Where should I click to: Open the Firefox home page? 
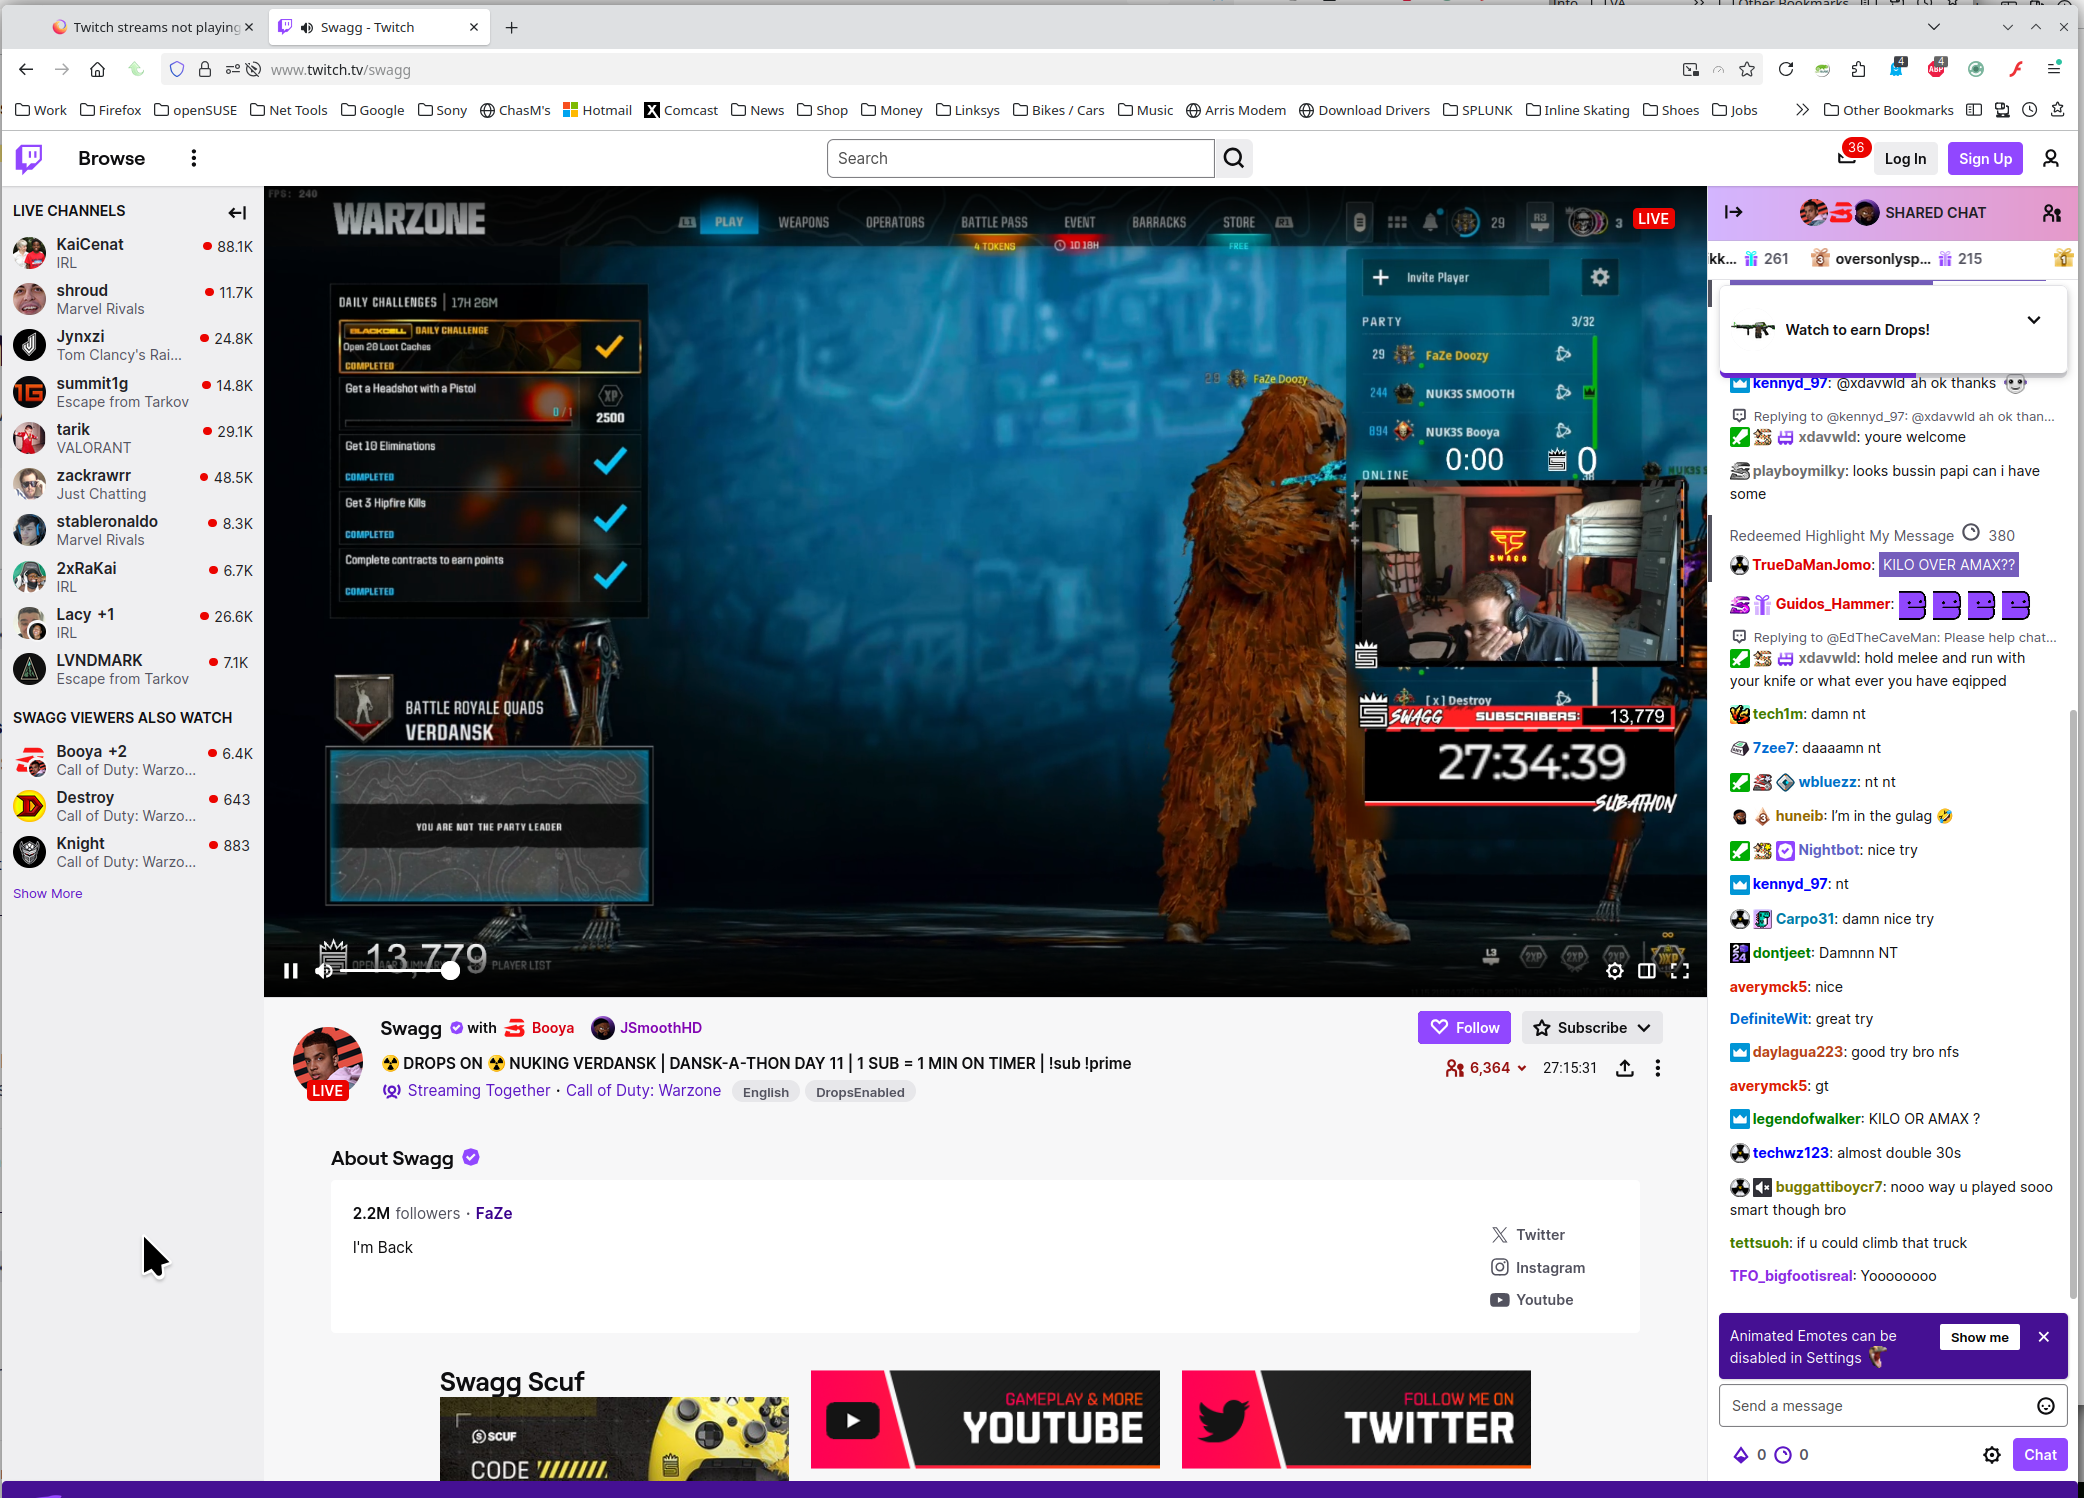97,69
